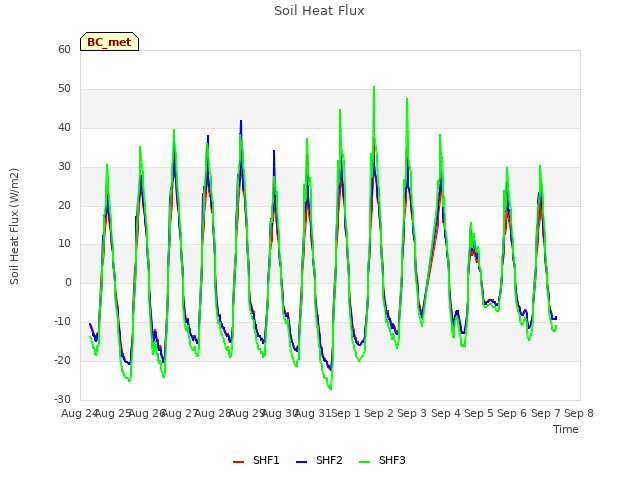Click the -20 y-axis tick label
Screen dimensions: 640x480
[62, 360]
